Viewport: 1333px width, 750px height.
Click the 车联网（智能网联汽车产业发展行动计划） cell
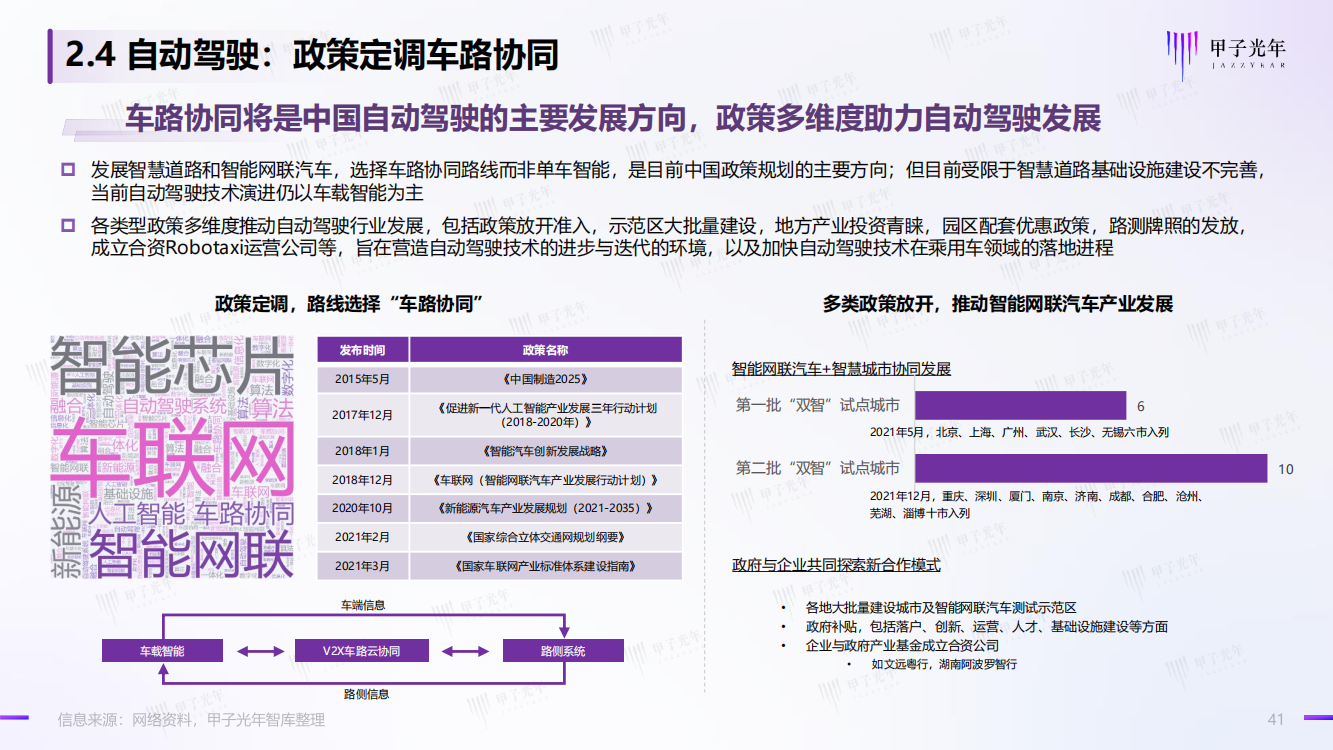[x=546, y=480]
